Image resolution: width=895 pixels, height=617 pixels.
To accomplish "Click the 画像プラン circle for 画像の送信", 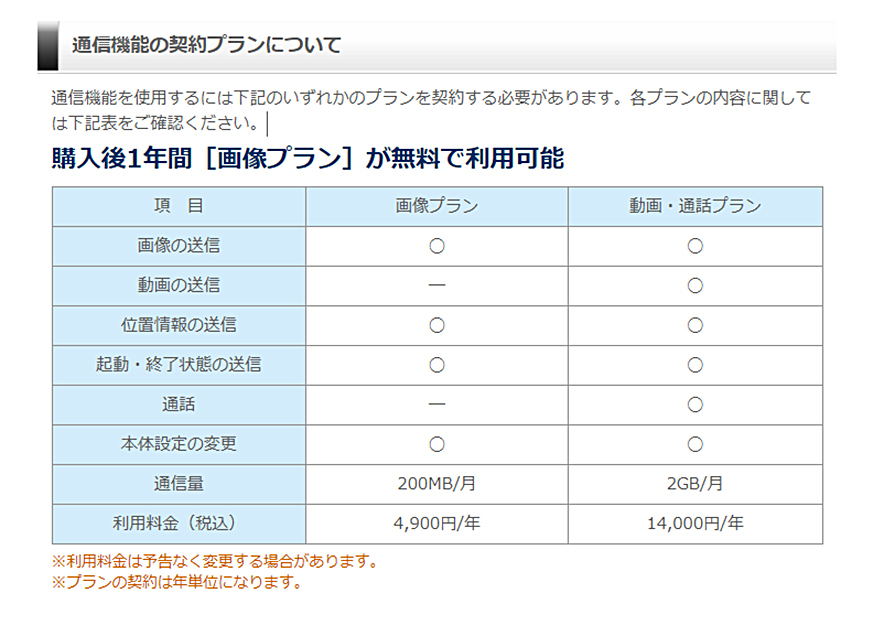I will click(x=436, y=246).
